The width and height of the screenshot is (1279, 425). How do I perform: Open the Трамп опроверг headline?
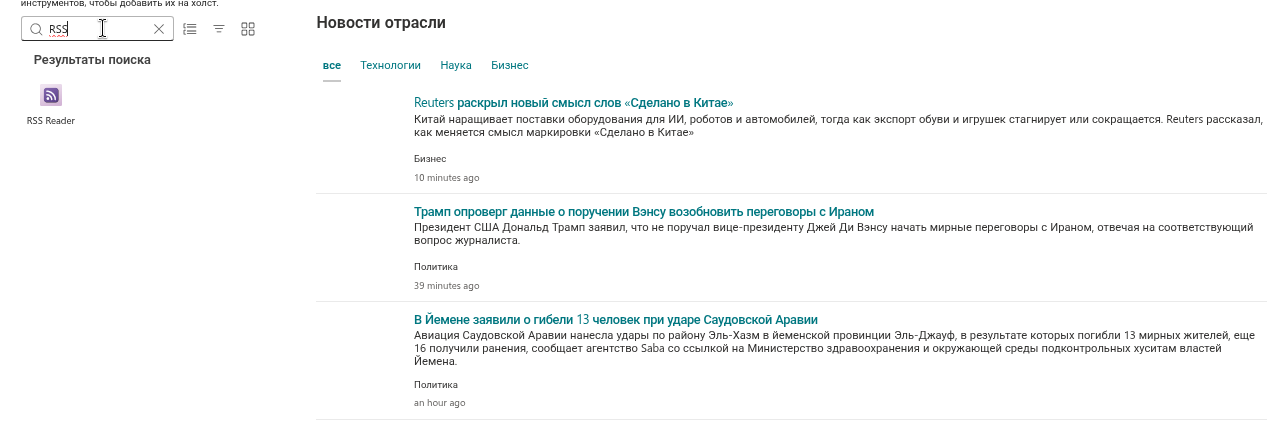coord(644,212)
